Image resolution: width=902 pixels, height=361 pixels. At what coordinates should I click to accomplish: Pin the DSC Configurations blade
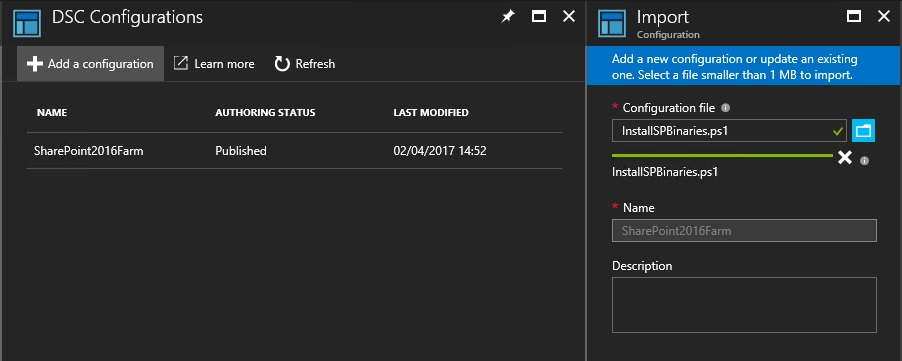tap(507, 17)
